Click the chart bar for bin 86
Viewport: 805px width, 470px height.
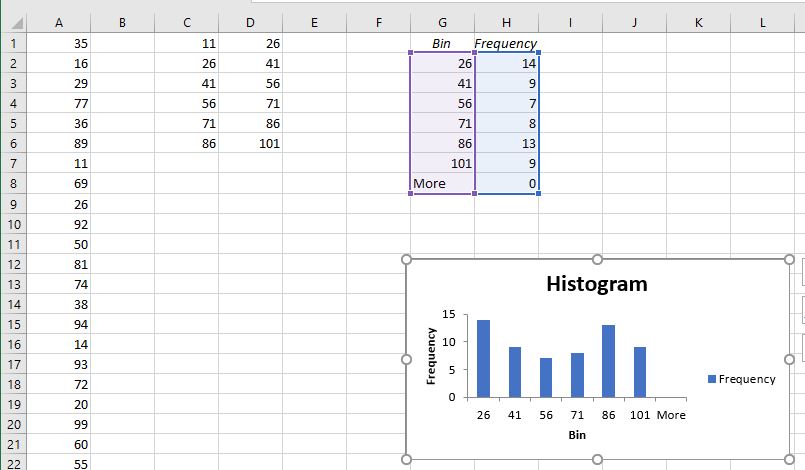tap(608, 360)
